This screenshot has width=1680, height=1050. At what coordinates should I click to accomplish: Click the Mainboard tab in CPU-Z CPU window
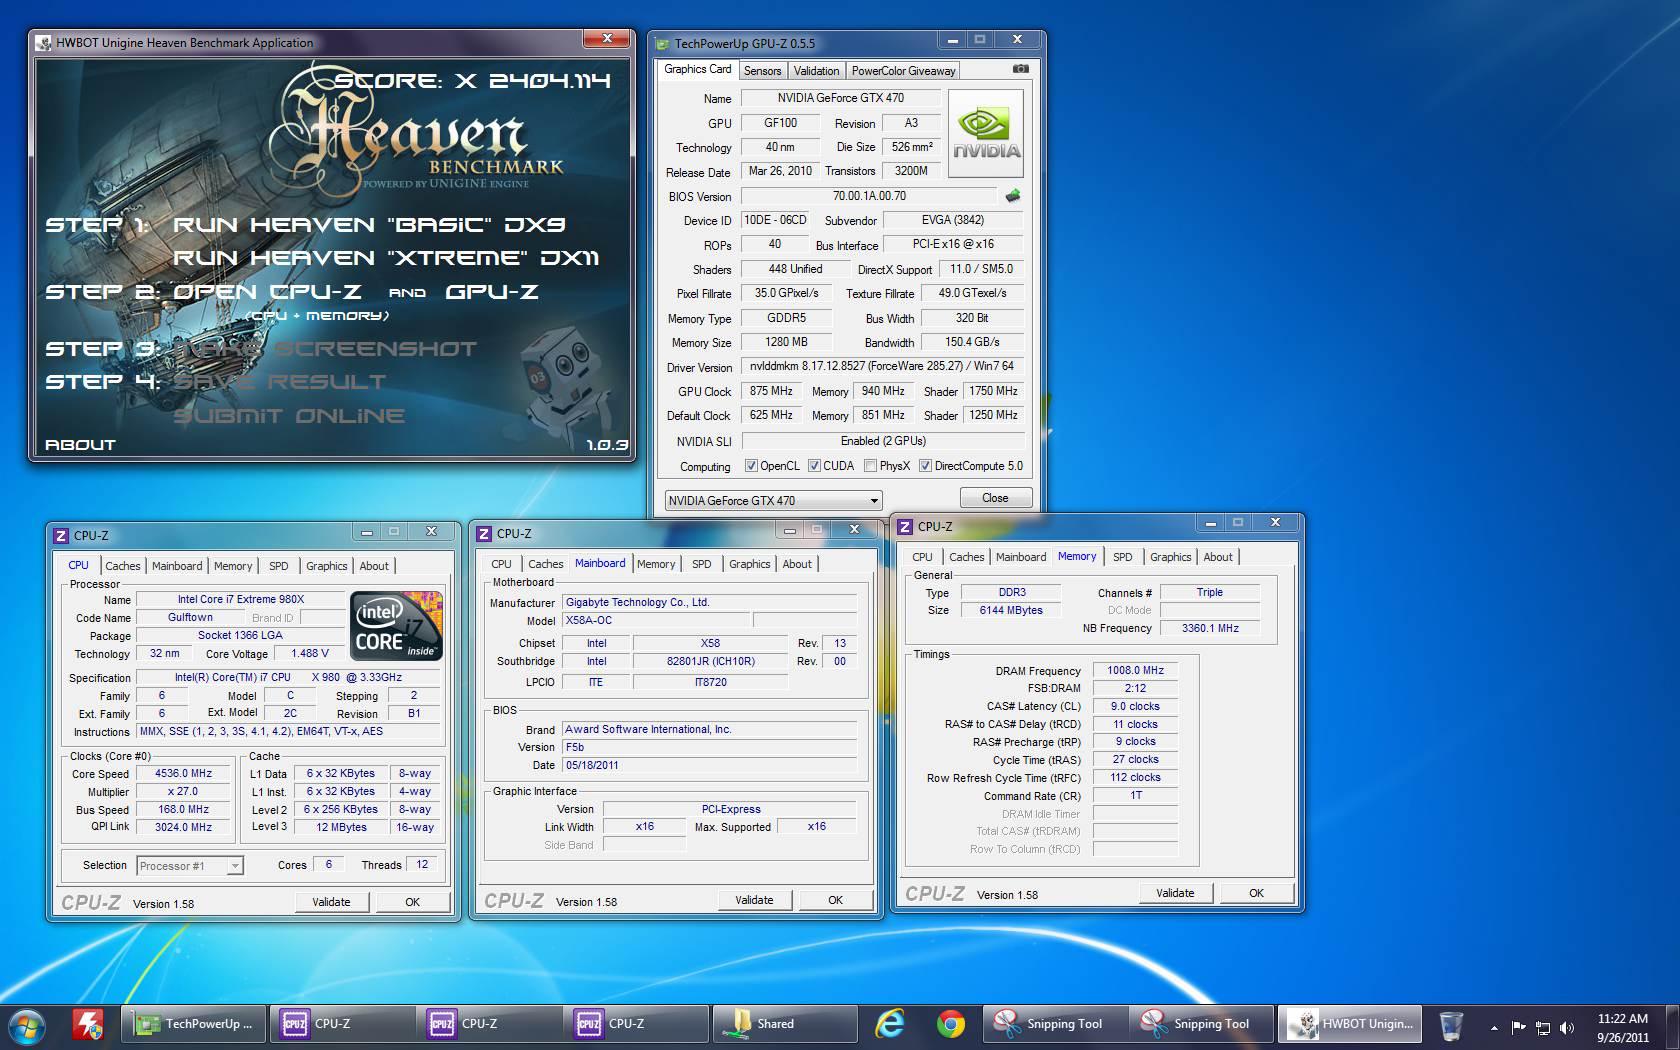point(177,566)
